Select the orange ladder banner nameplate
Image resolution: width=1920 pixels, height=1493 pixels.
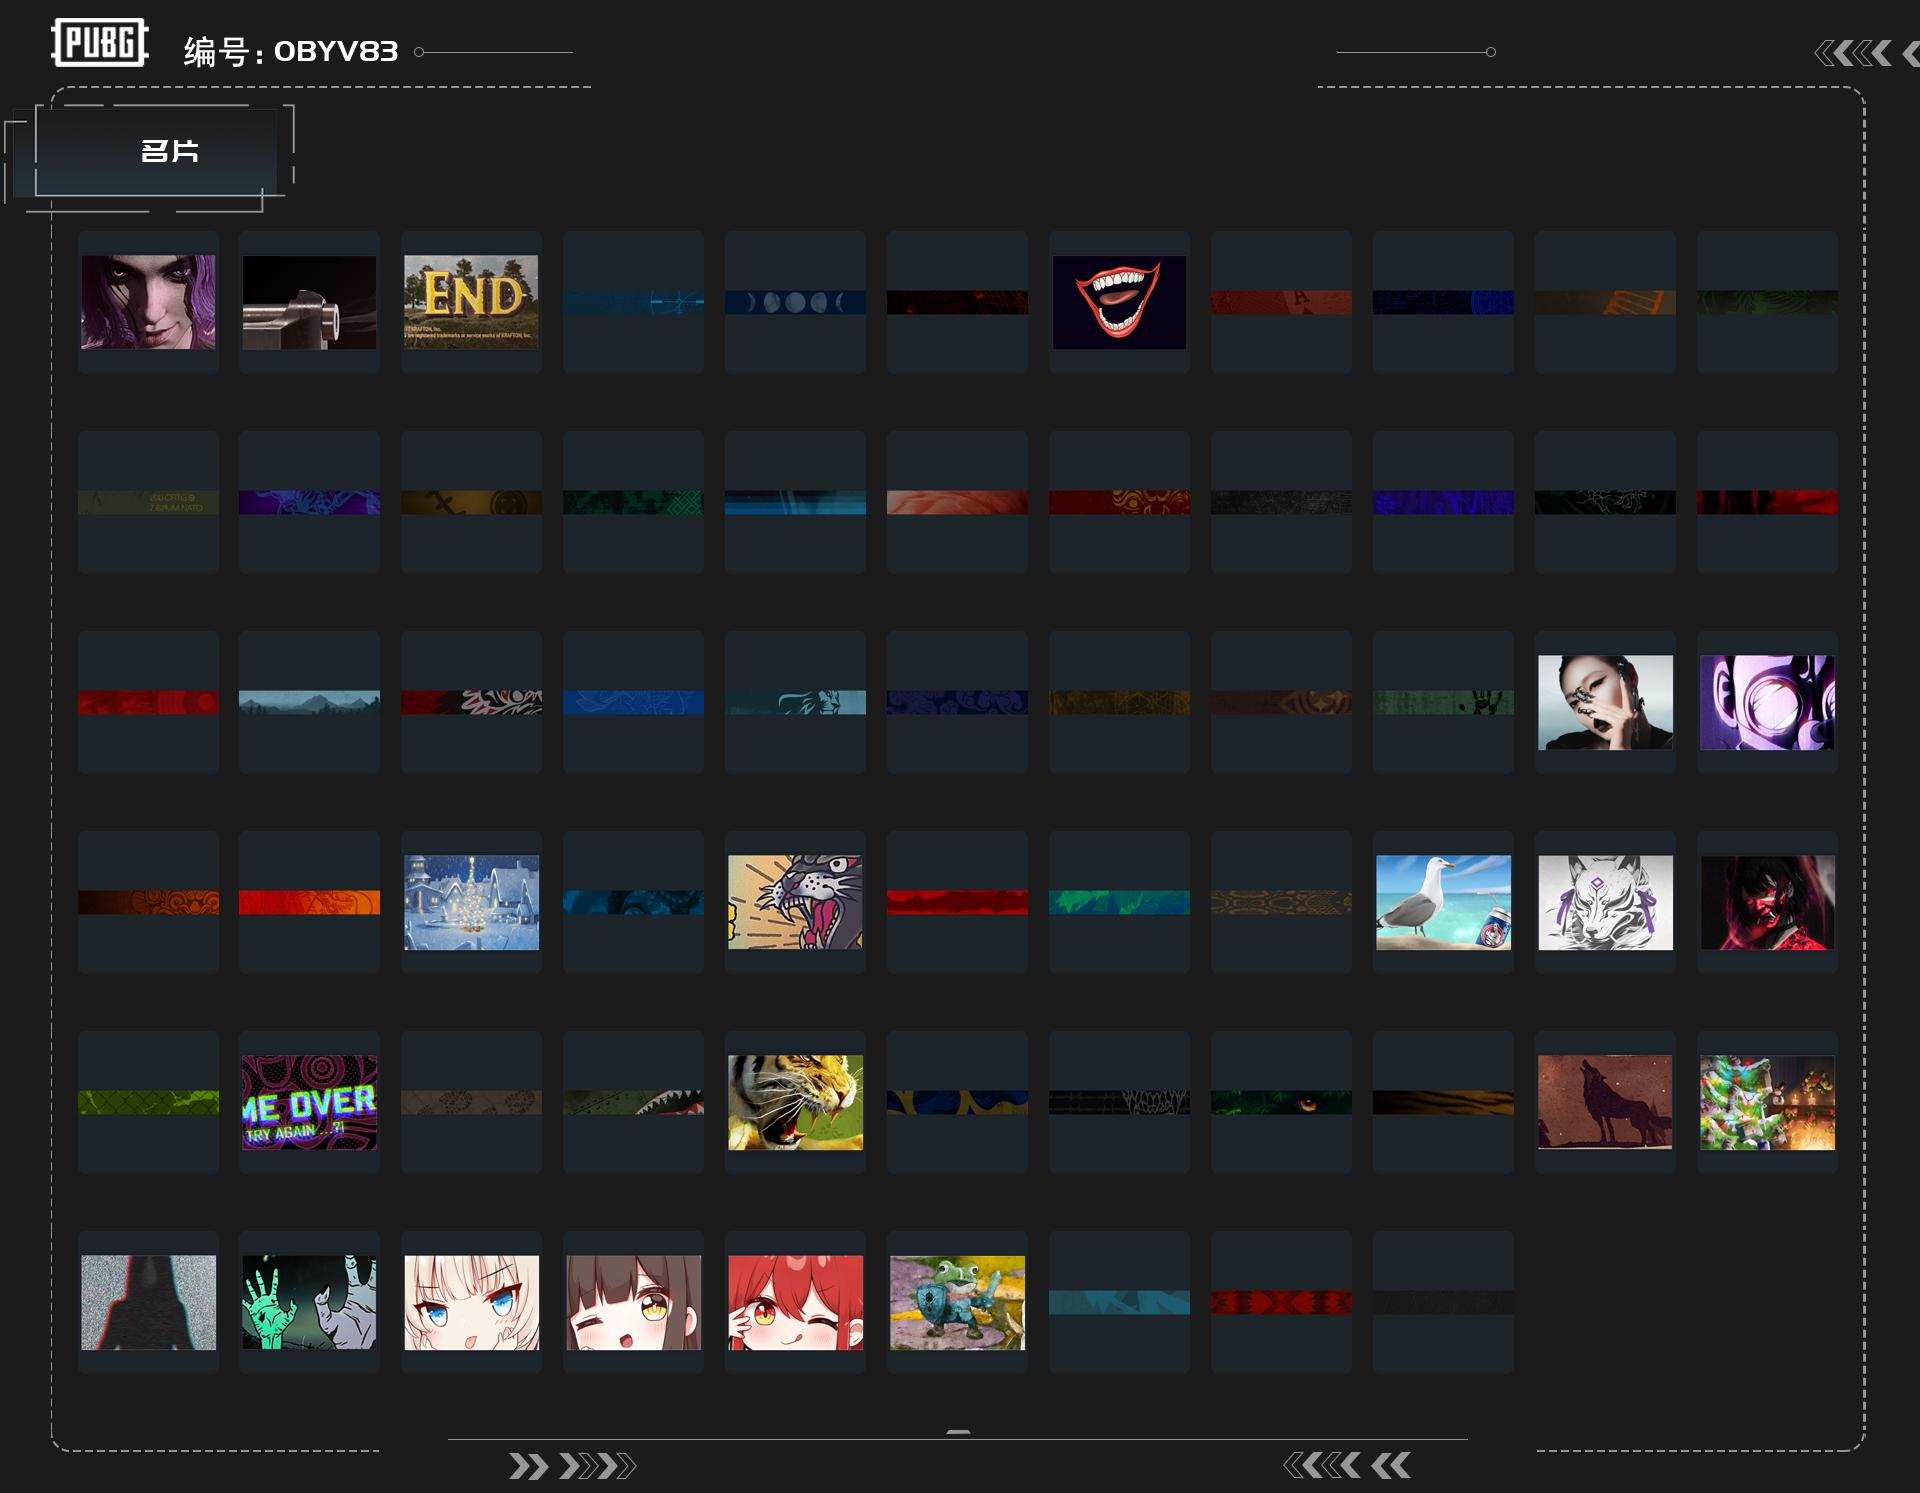coord(1605,302)
